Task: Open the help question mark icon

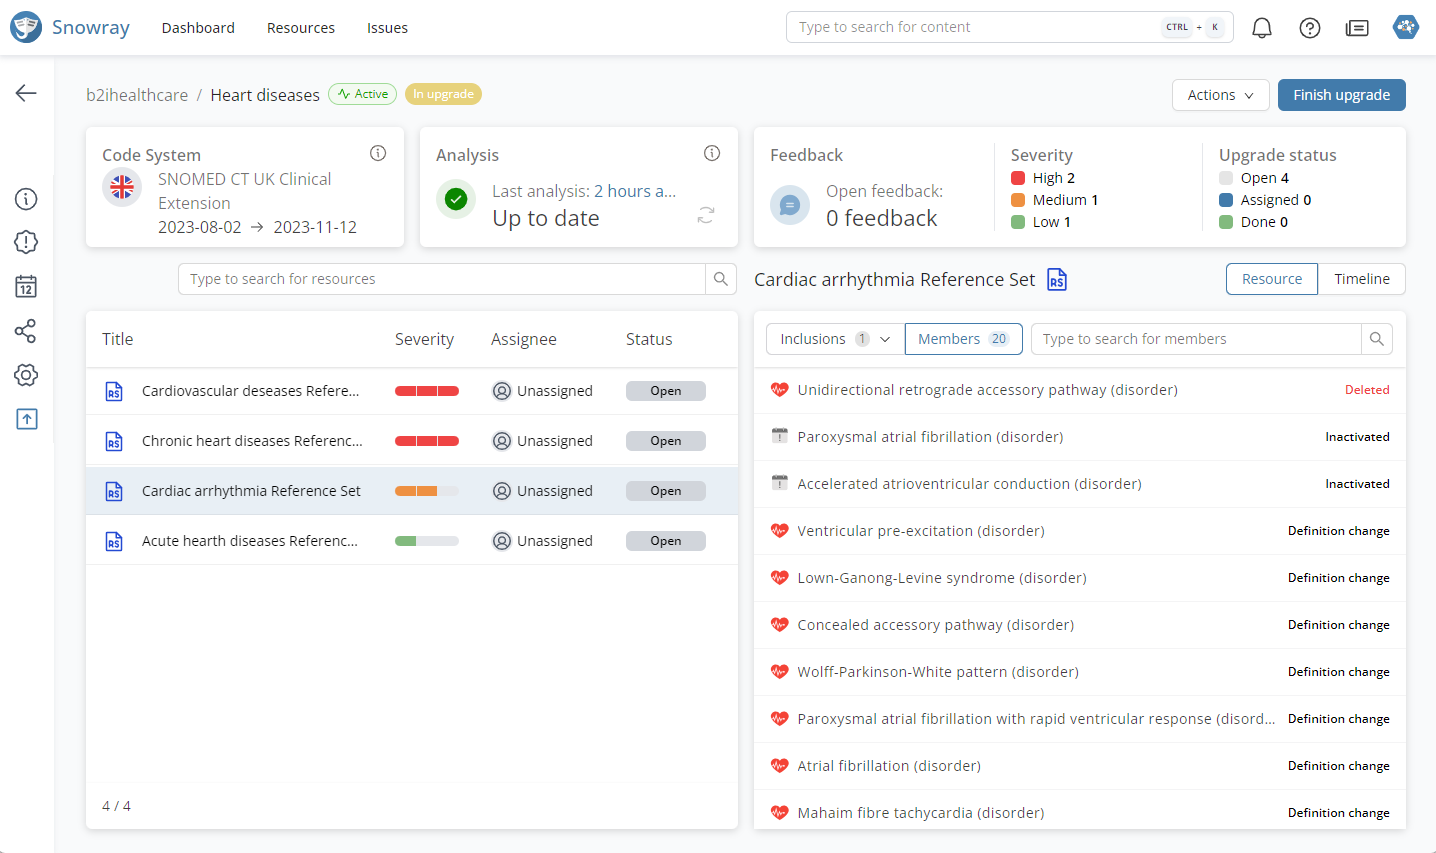Action: pyautogui.click(x=1309, y=28)
